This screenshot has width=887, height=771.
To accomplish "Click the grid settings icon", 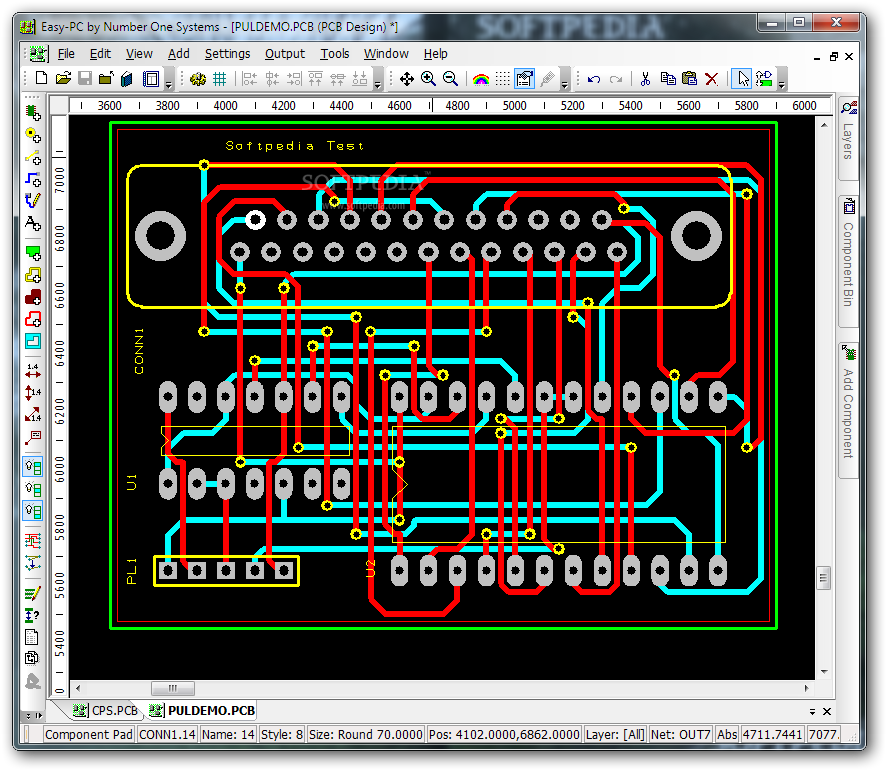I will coord(219,79).
